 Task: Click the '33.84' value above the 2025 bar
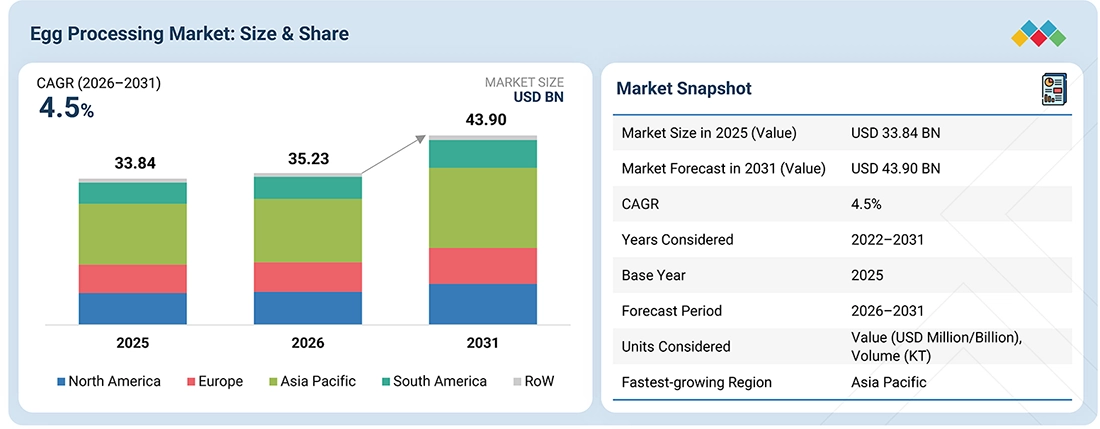click(135, 163)
